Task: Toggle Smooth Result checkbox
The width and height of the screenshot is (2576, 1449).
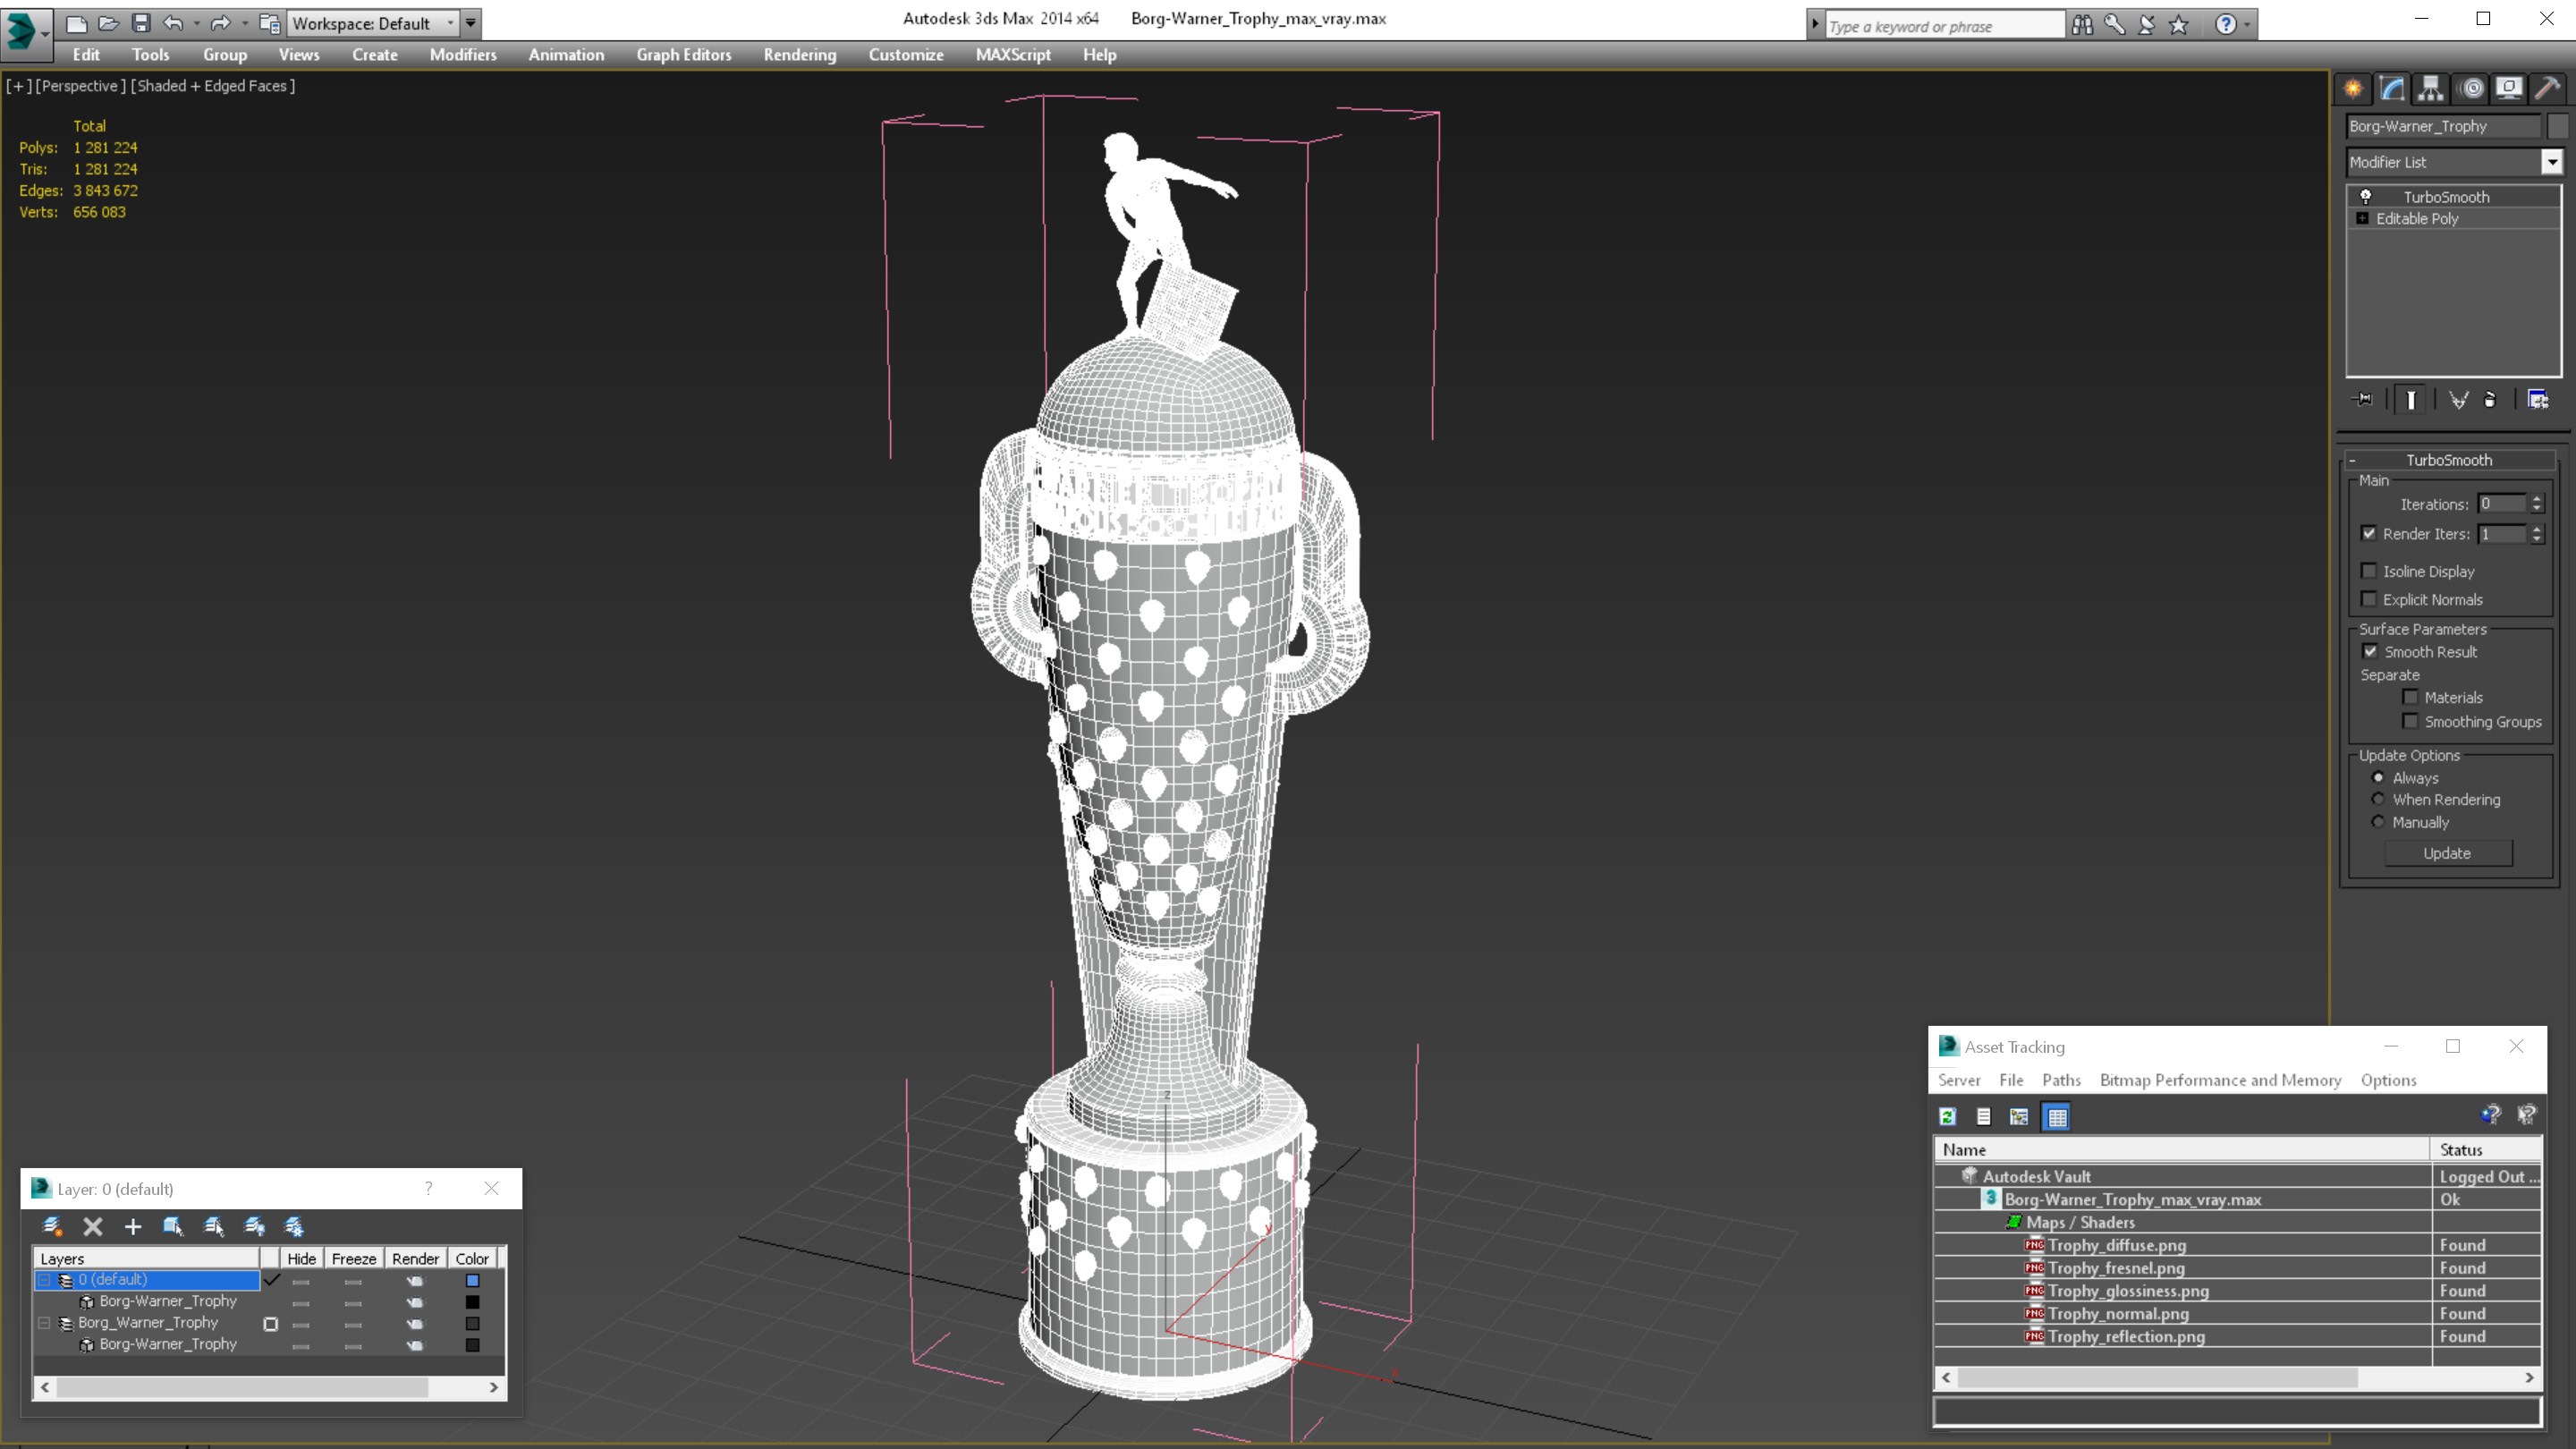Action: pos(2371,651)
